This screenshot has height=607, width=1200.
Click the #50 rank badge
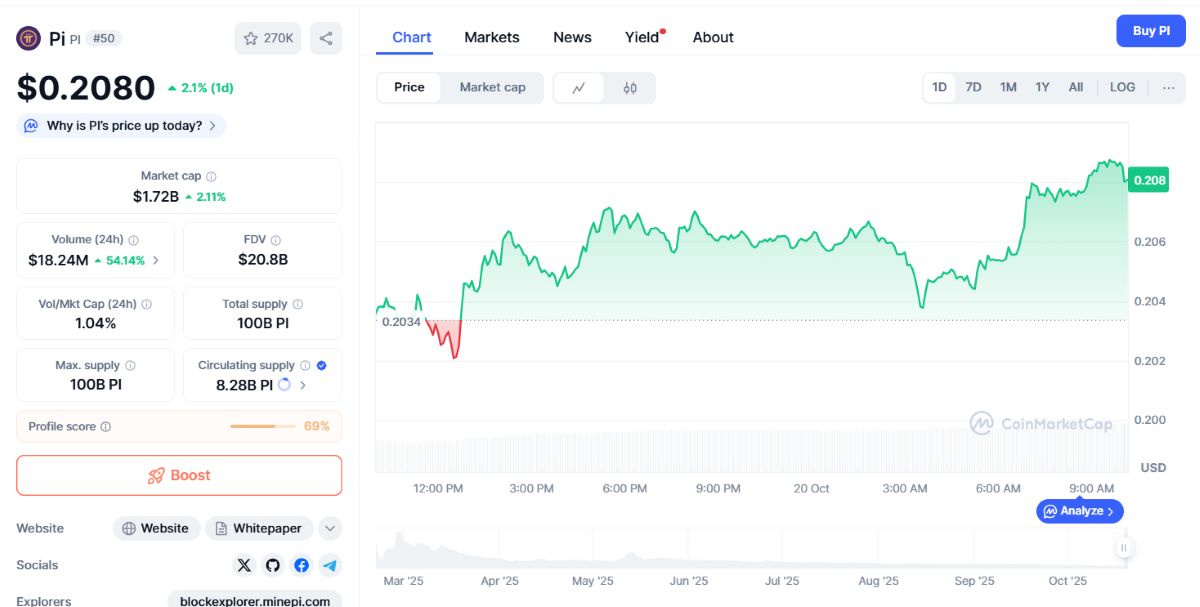103,38
